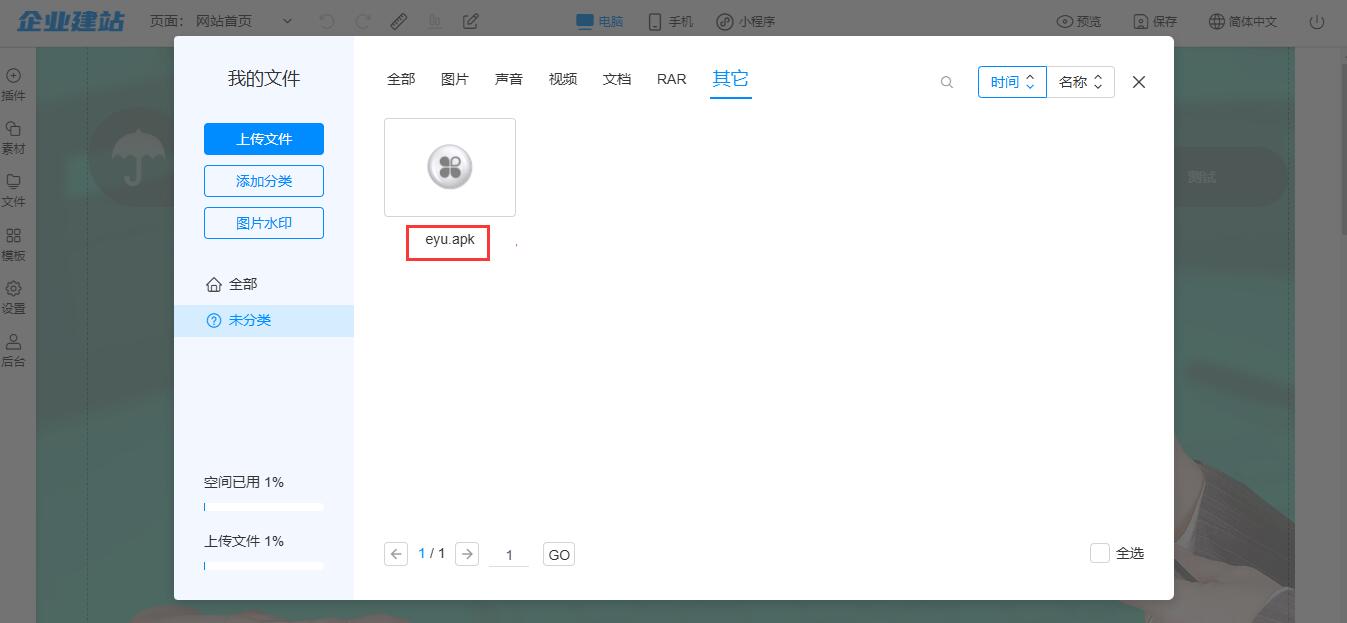Sort files by 时间

1012,82
